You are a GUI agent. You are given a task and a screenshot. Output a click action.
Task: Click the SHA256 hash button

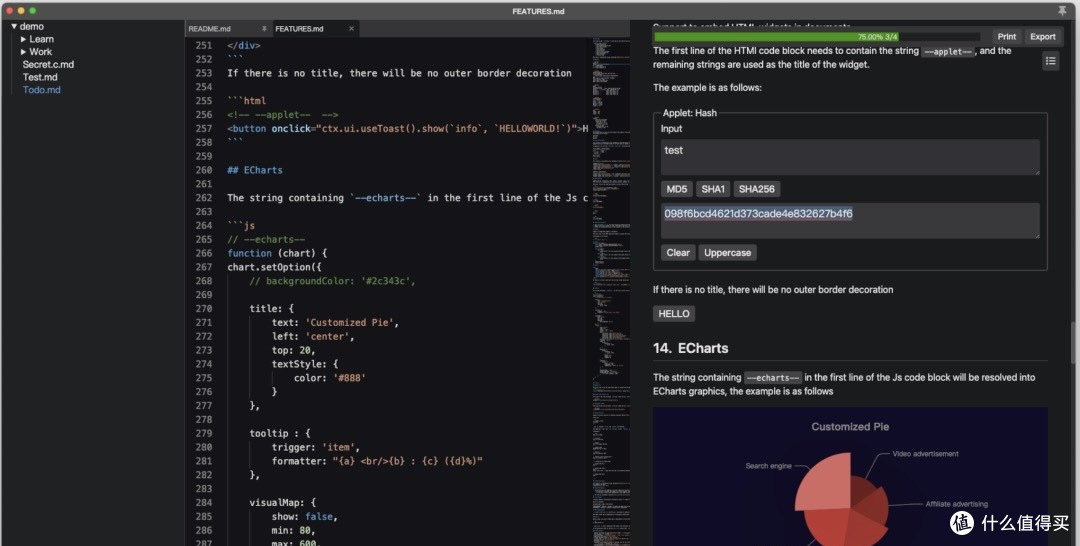[756, 189]
